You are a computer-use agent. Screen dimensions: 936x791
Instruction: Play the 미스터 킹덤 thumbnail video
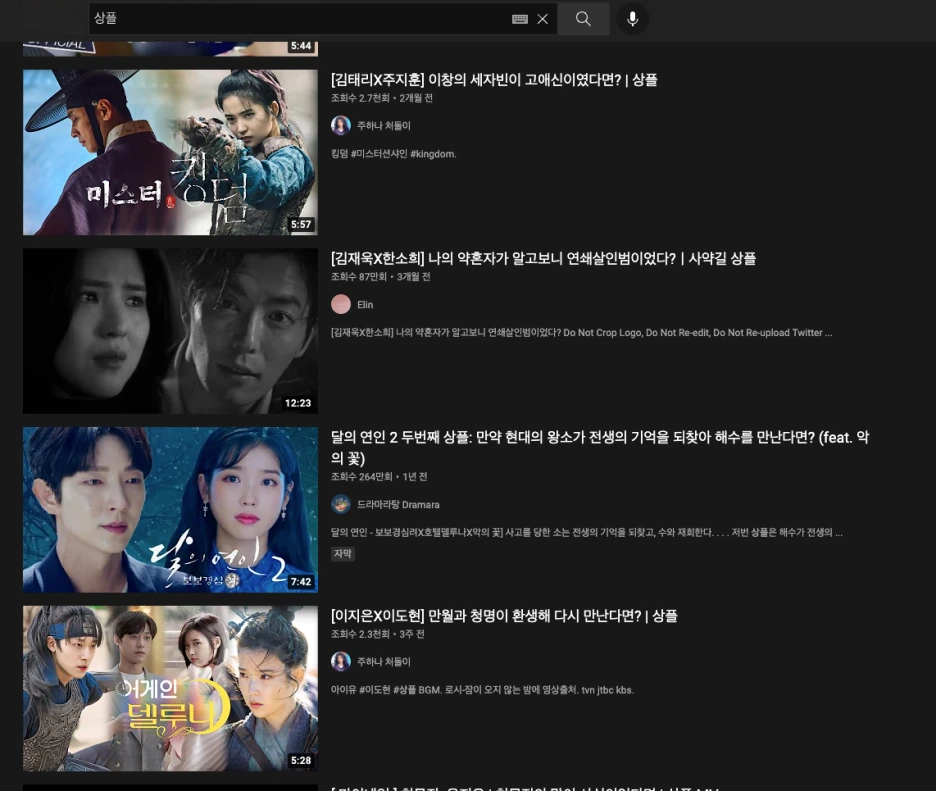pyautogui.click(x=170, y=152)
